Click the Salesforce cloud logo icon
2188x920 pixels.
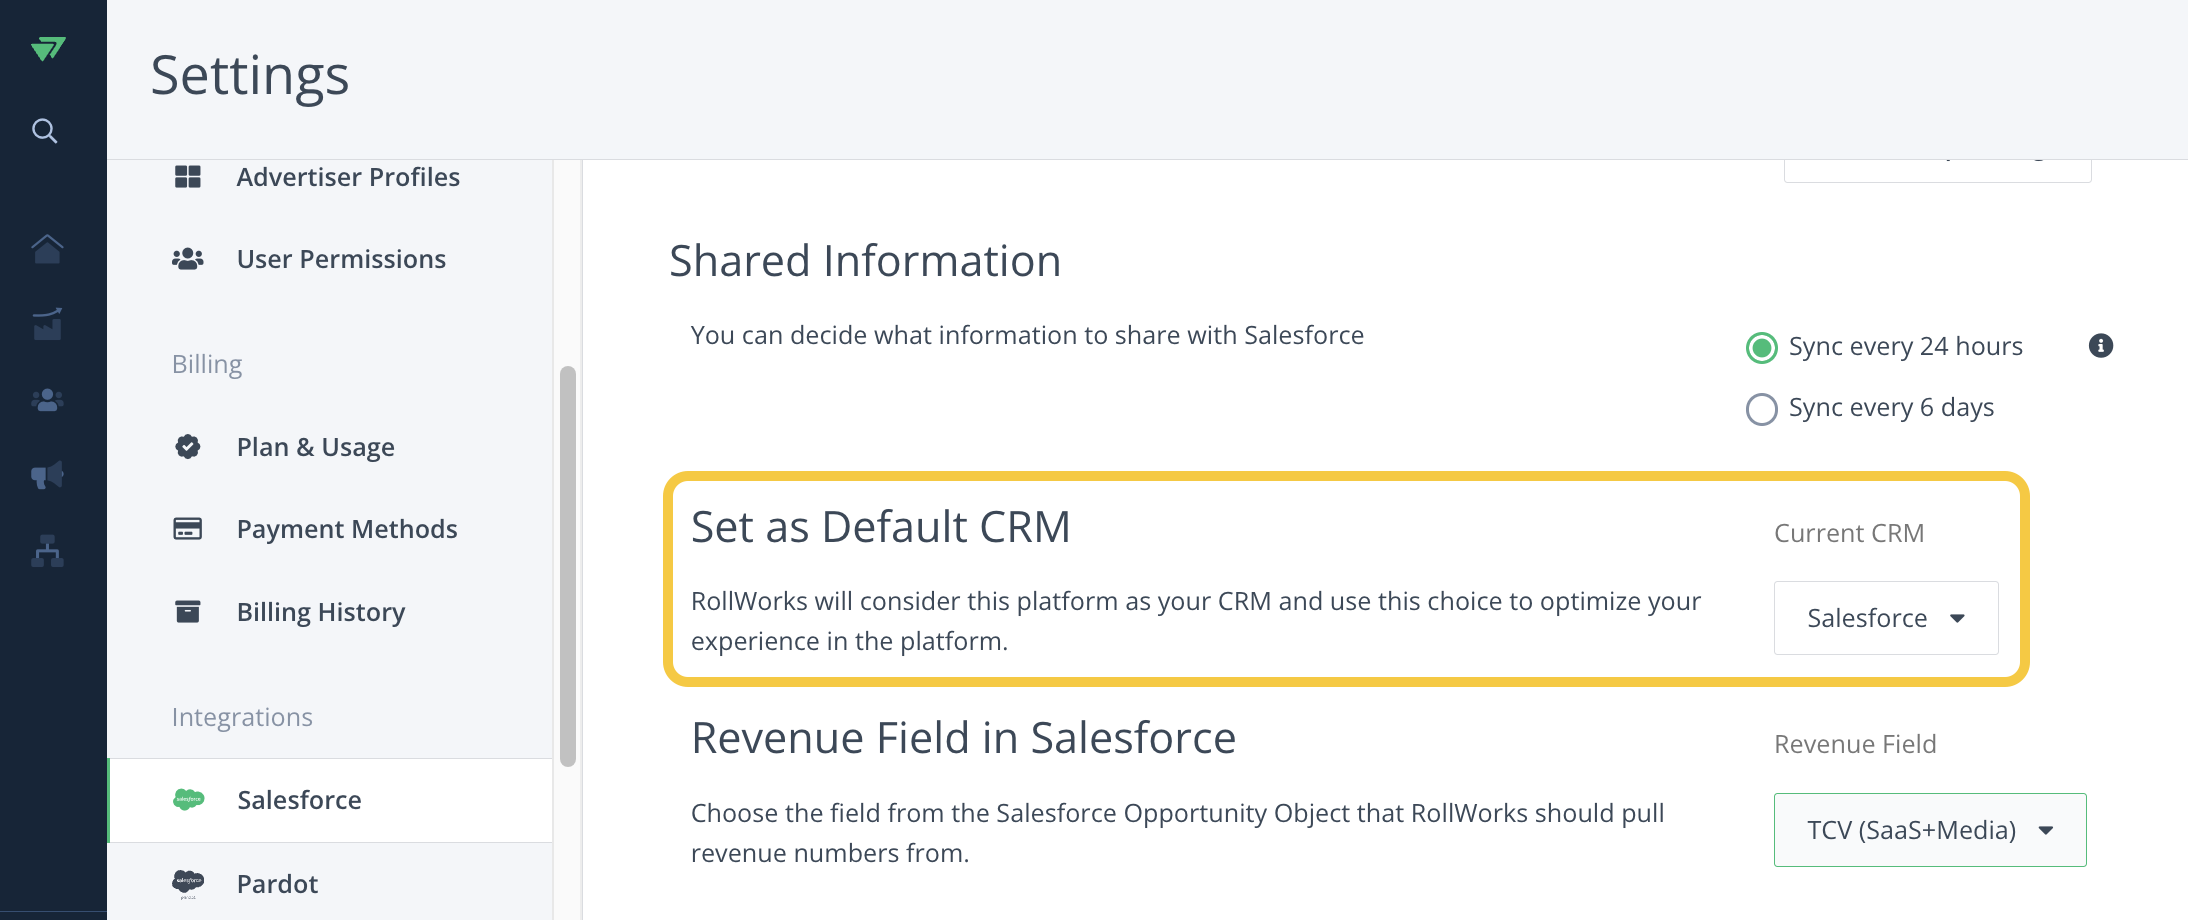click(188, 799)
